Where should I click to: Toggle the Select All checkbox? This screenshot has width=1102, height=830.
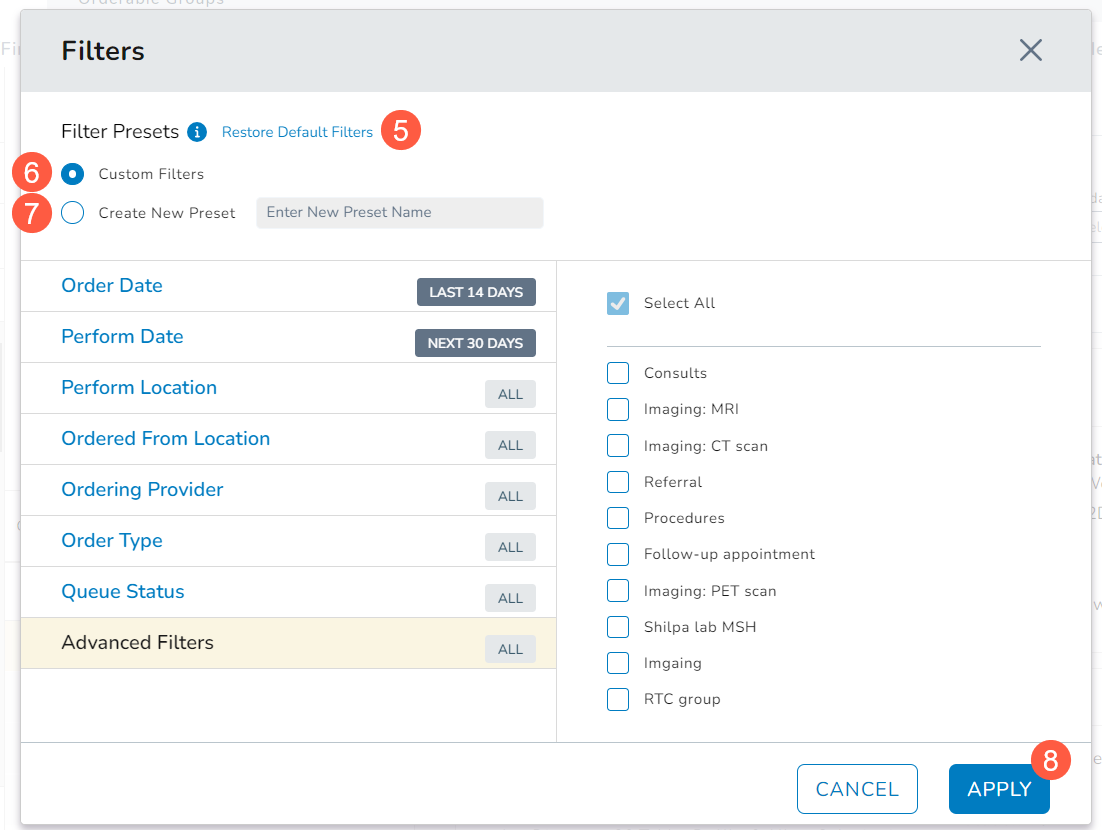point(618,303)
